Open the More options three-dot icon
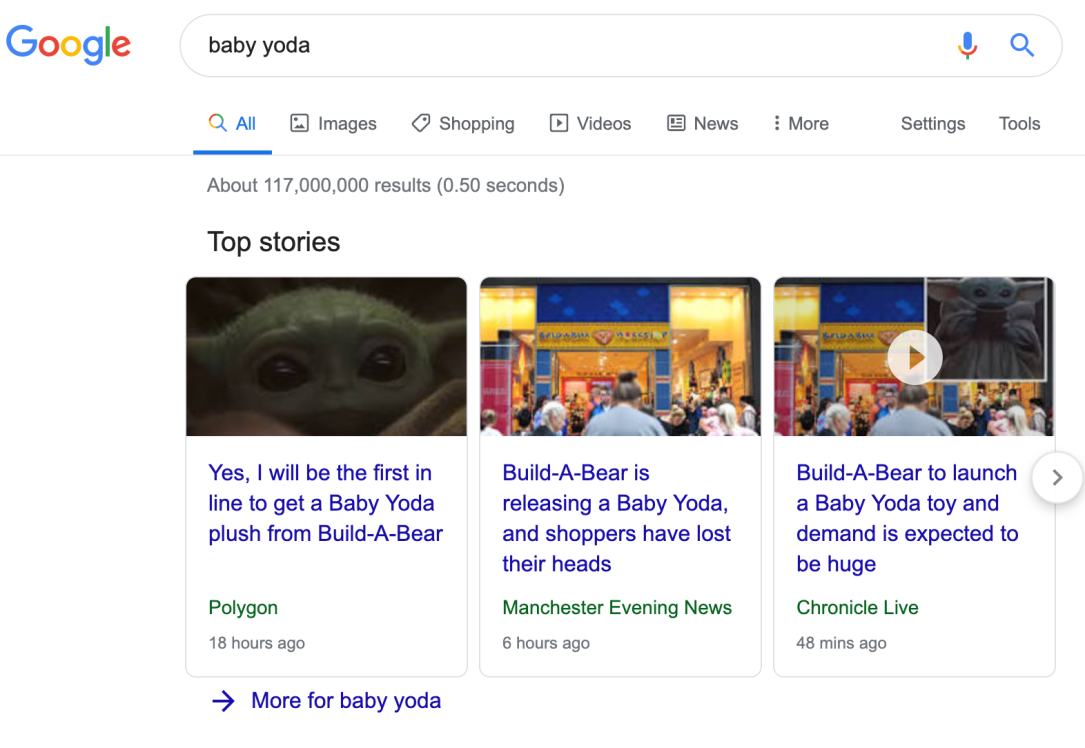The width and height of the screenshot is (1085, 748). [x=778, y=122]
